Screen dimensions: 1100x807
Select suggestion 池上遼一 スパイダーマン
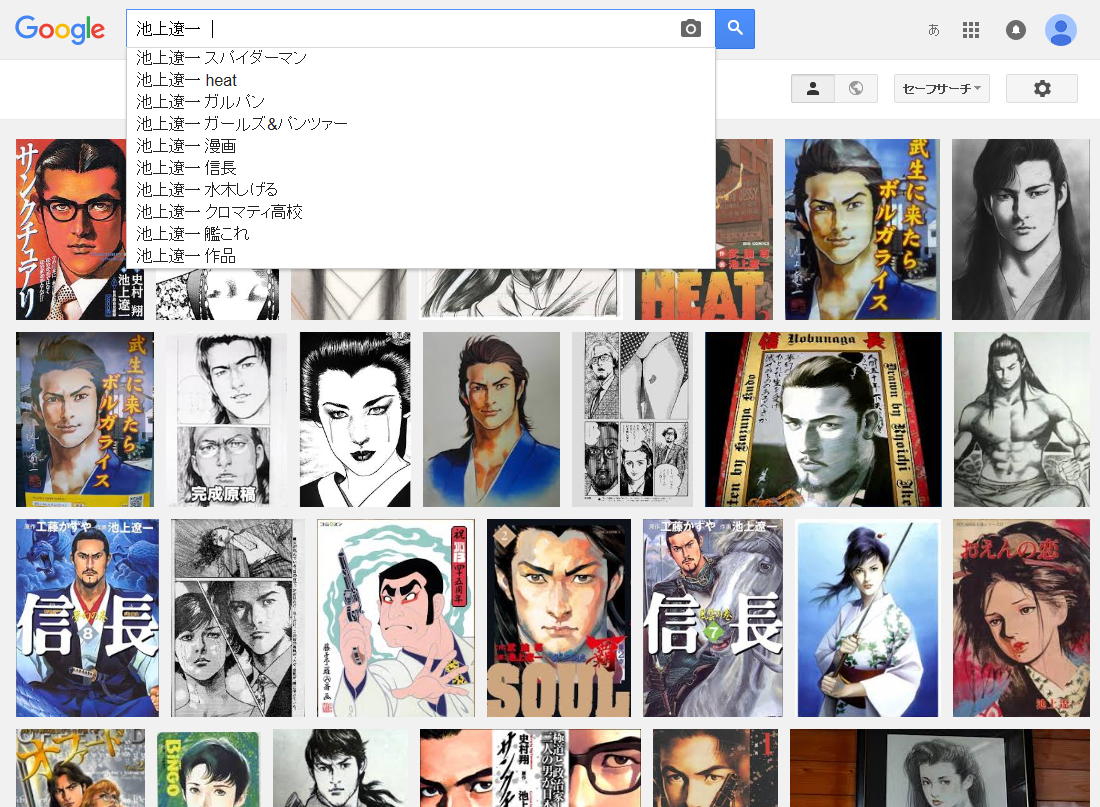click(421, 58)
